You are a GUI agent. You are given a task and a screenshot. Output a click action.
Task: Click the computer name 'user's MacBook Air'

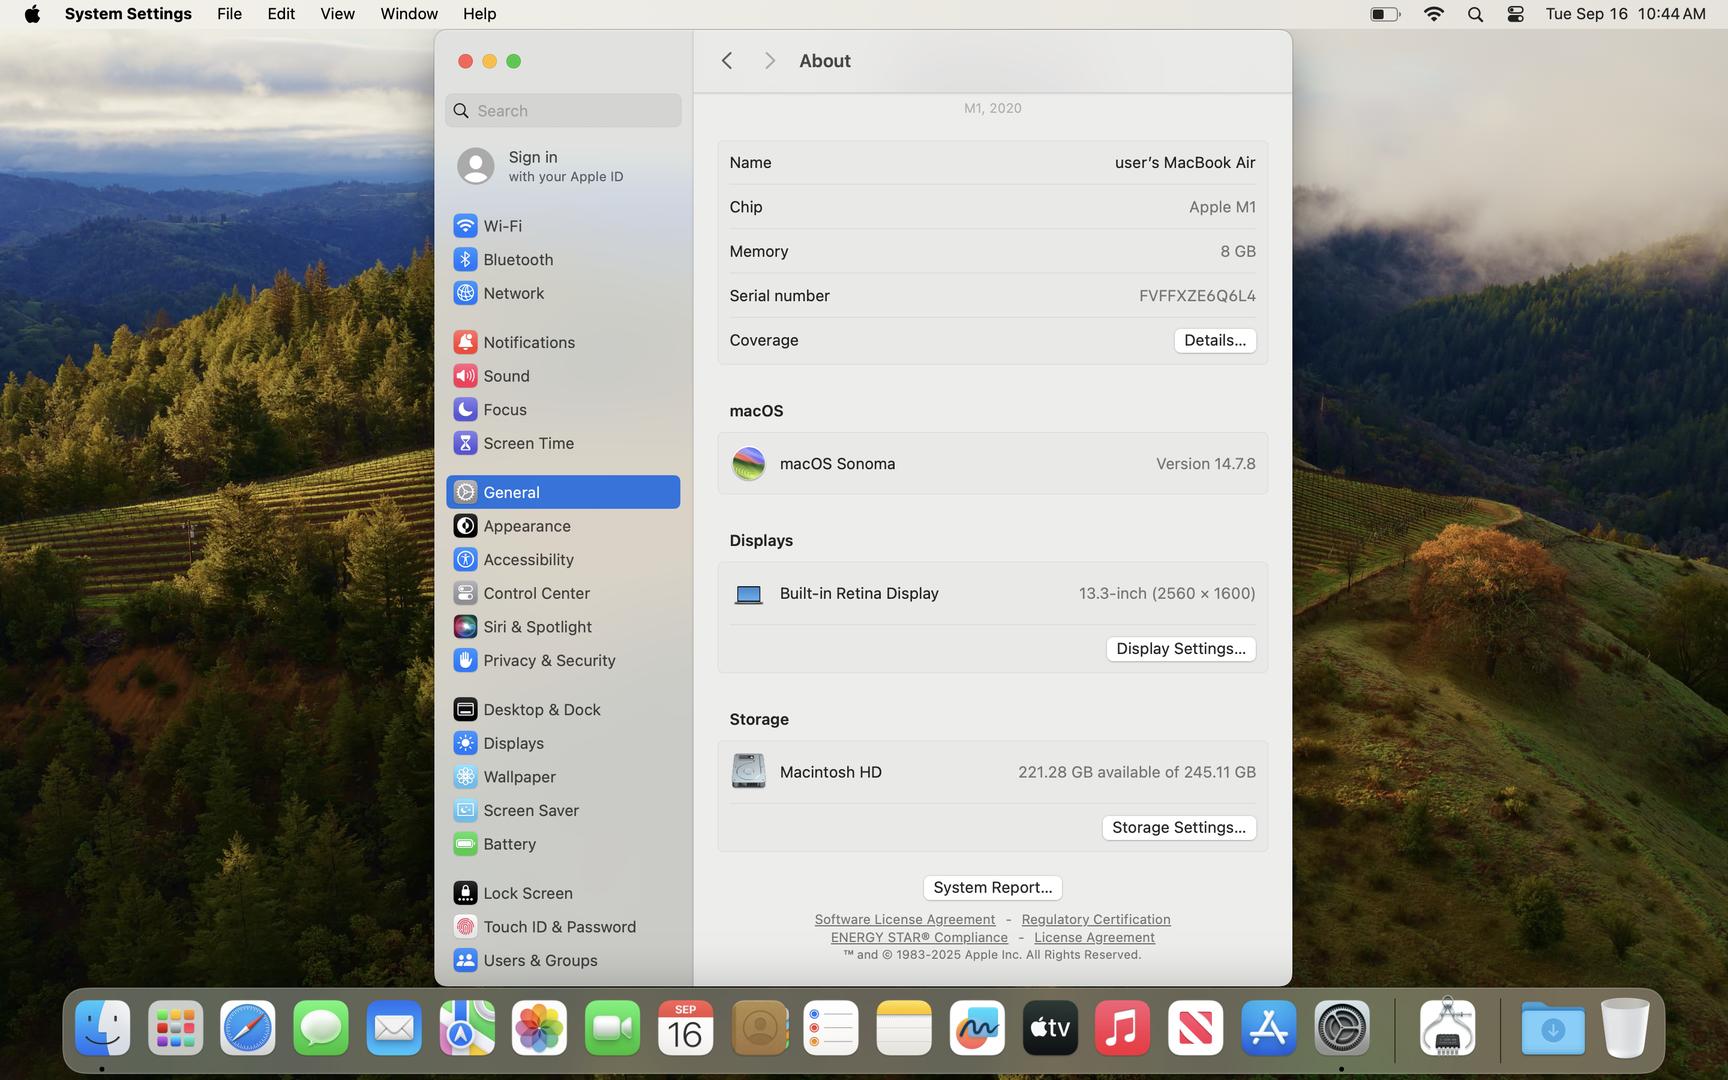(x=1184, y=162)
